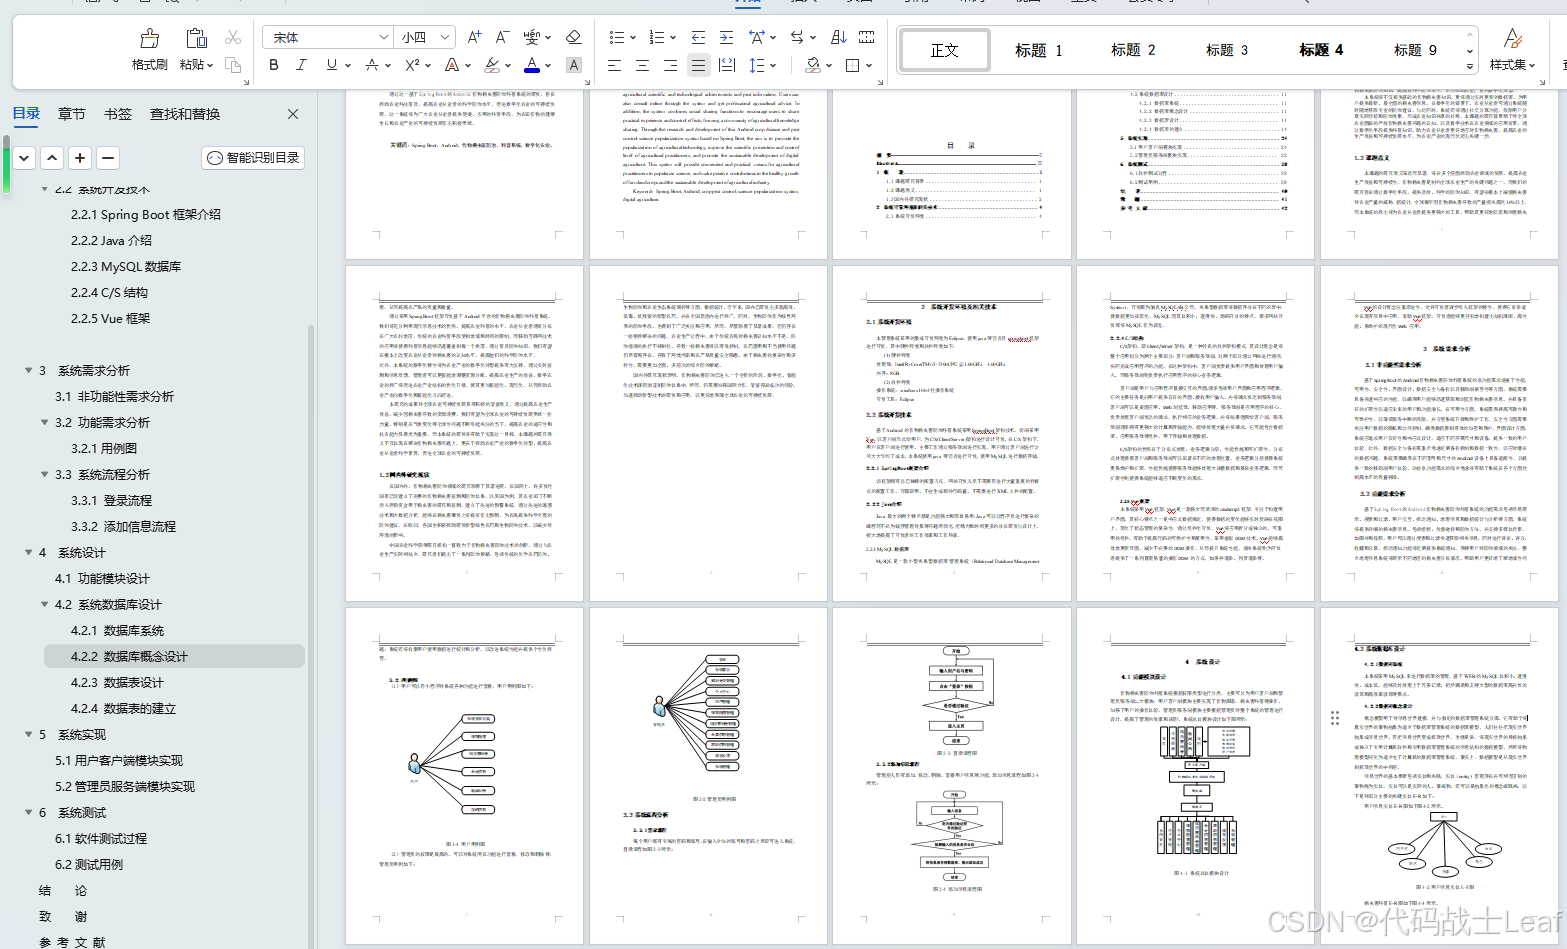Center align the paragraph

642,65
